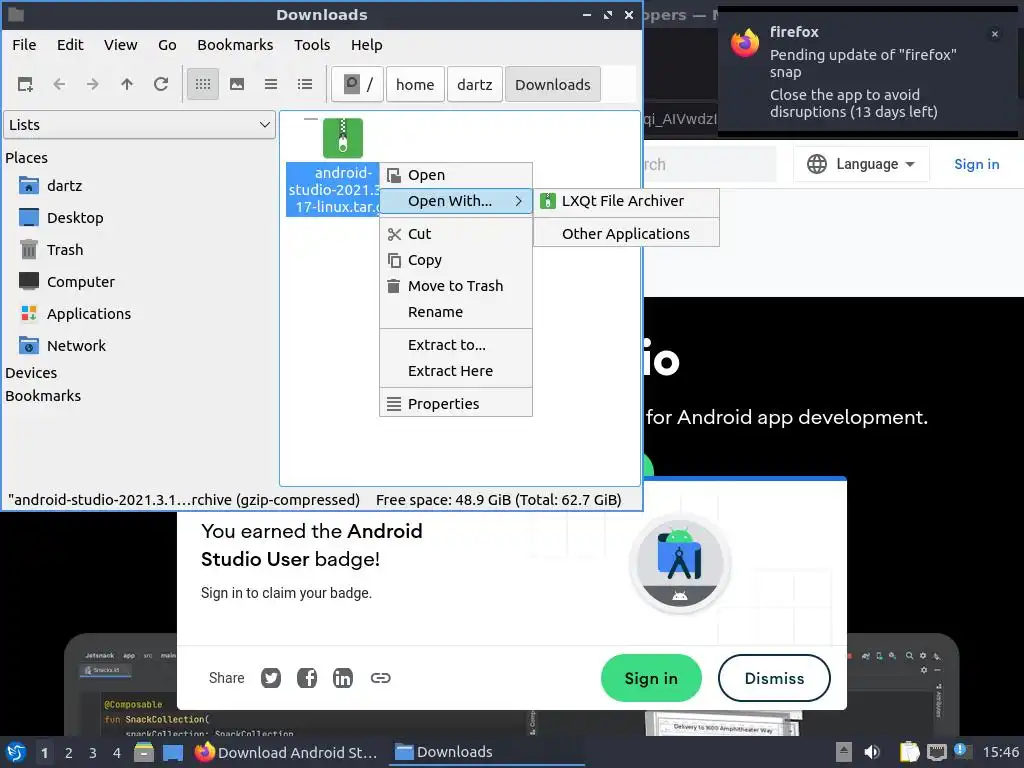Image resolution: width=1024 pixels, height=768 pixels.
Task: Click Sign in link at page top
Action: pos(976,164)
